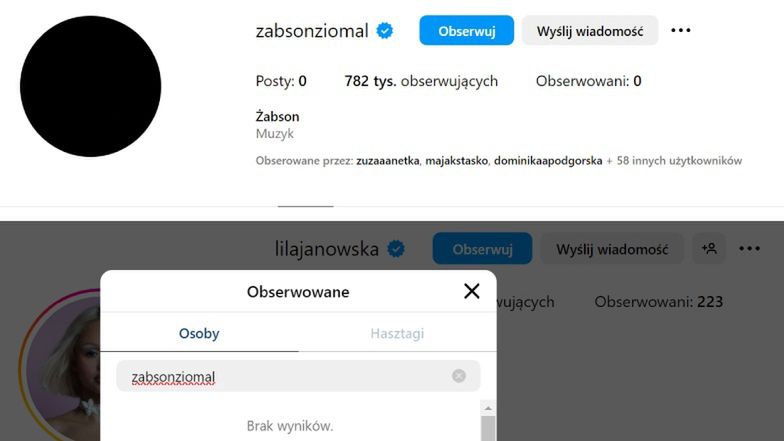Switch to the Osoby tab
The width and height of the screenshot is (784, 441).
[199, 334]
